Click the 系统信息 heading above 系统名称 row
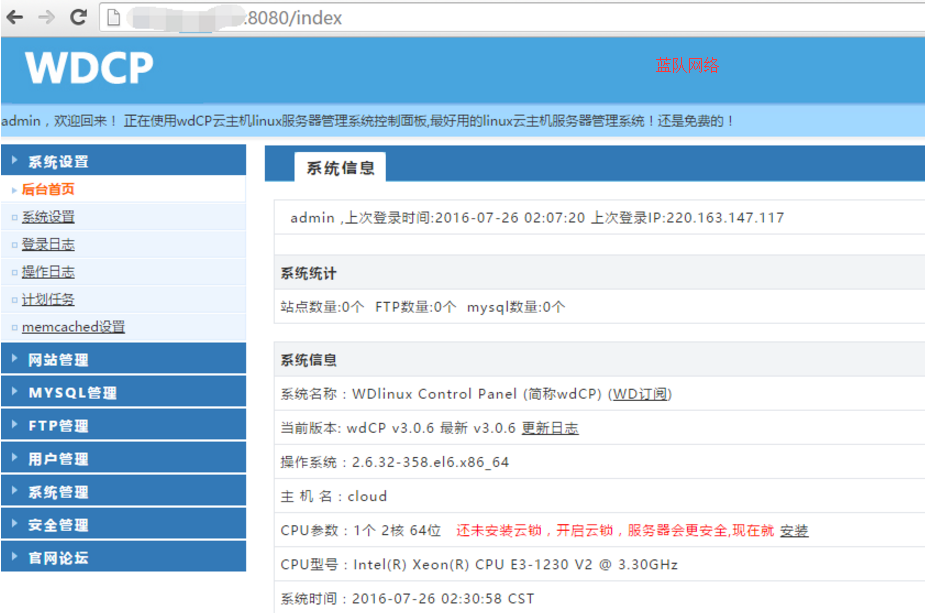Image resolution: width=925 pixels, height=613 pixels. point(309,360)
